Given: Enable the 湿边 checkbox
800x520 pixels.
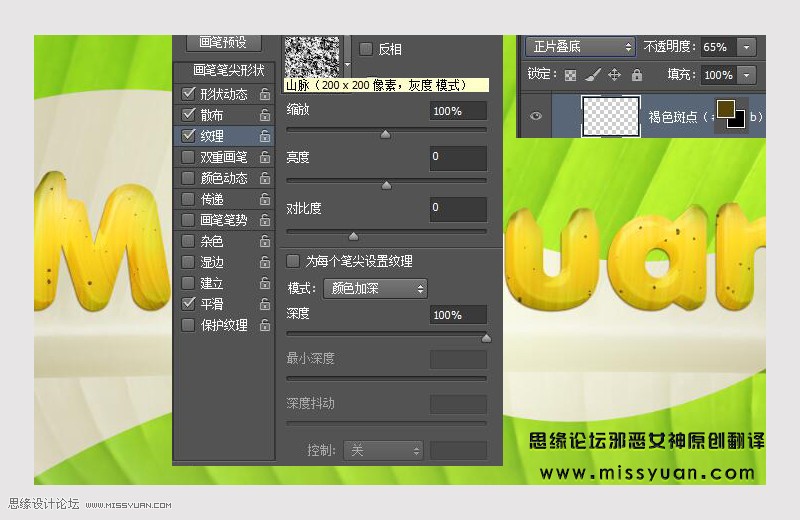Looking at the screenshot, I should tap(188, 262).
